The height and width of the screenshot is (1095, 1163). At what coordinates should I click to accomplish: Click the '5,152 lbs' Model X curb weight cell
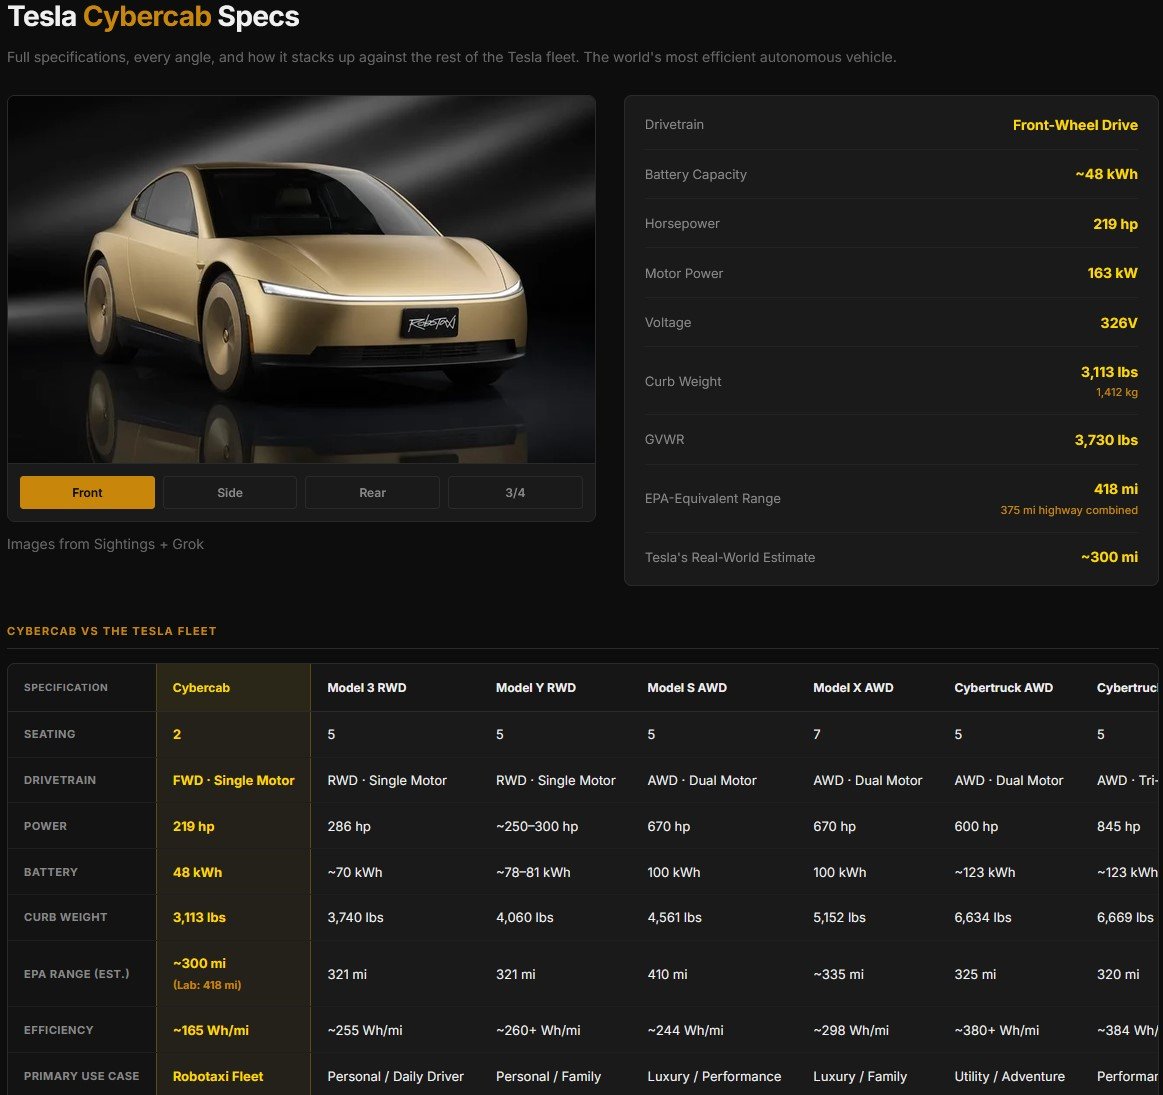pyautogui.click(x=840, y=918)
